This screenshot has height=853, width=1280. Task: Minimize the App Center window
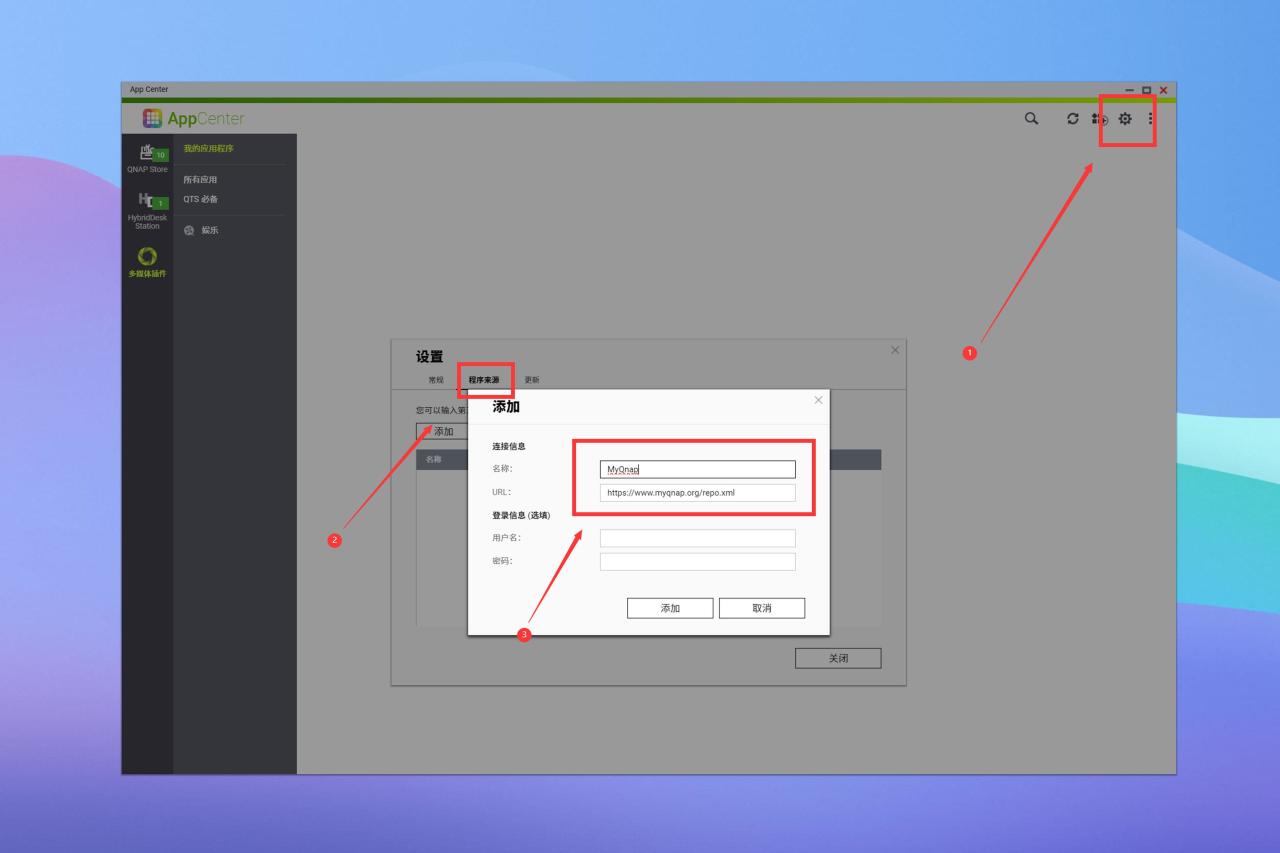point(1130,90)
